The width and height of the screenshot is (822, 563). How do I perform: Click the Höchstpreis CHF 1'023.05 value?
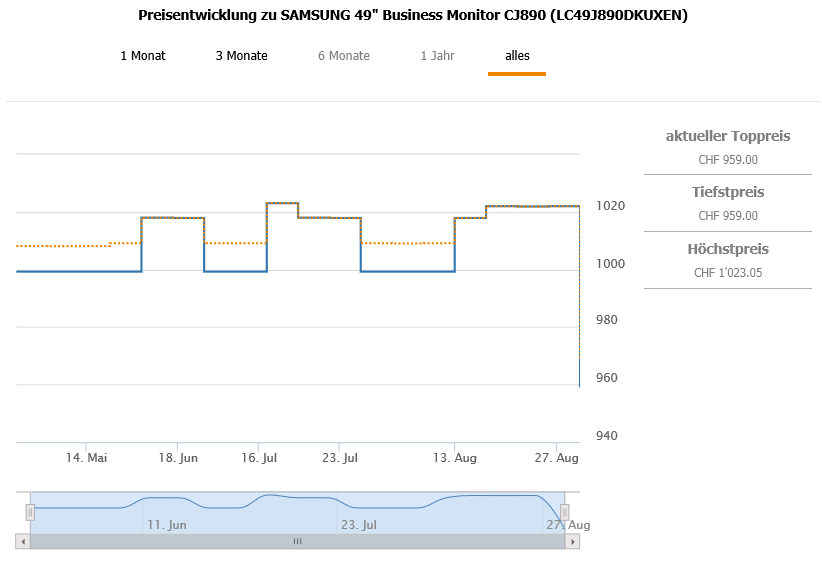pyautogui.click(x=728, y=273)
